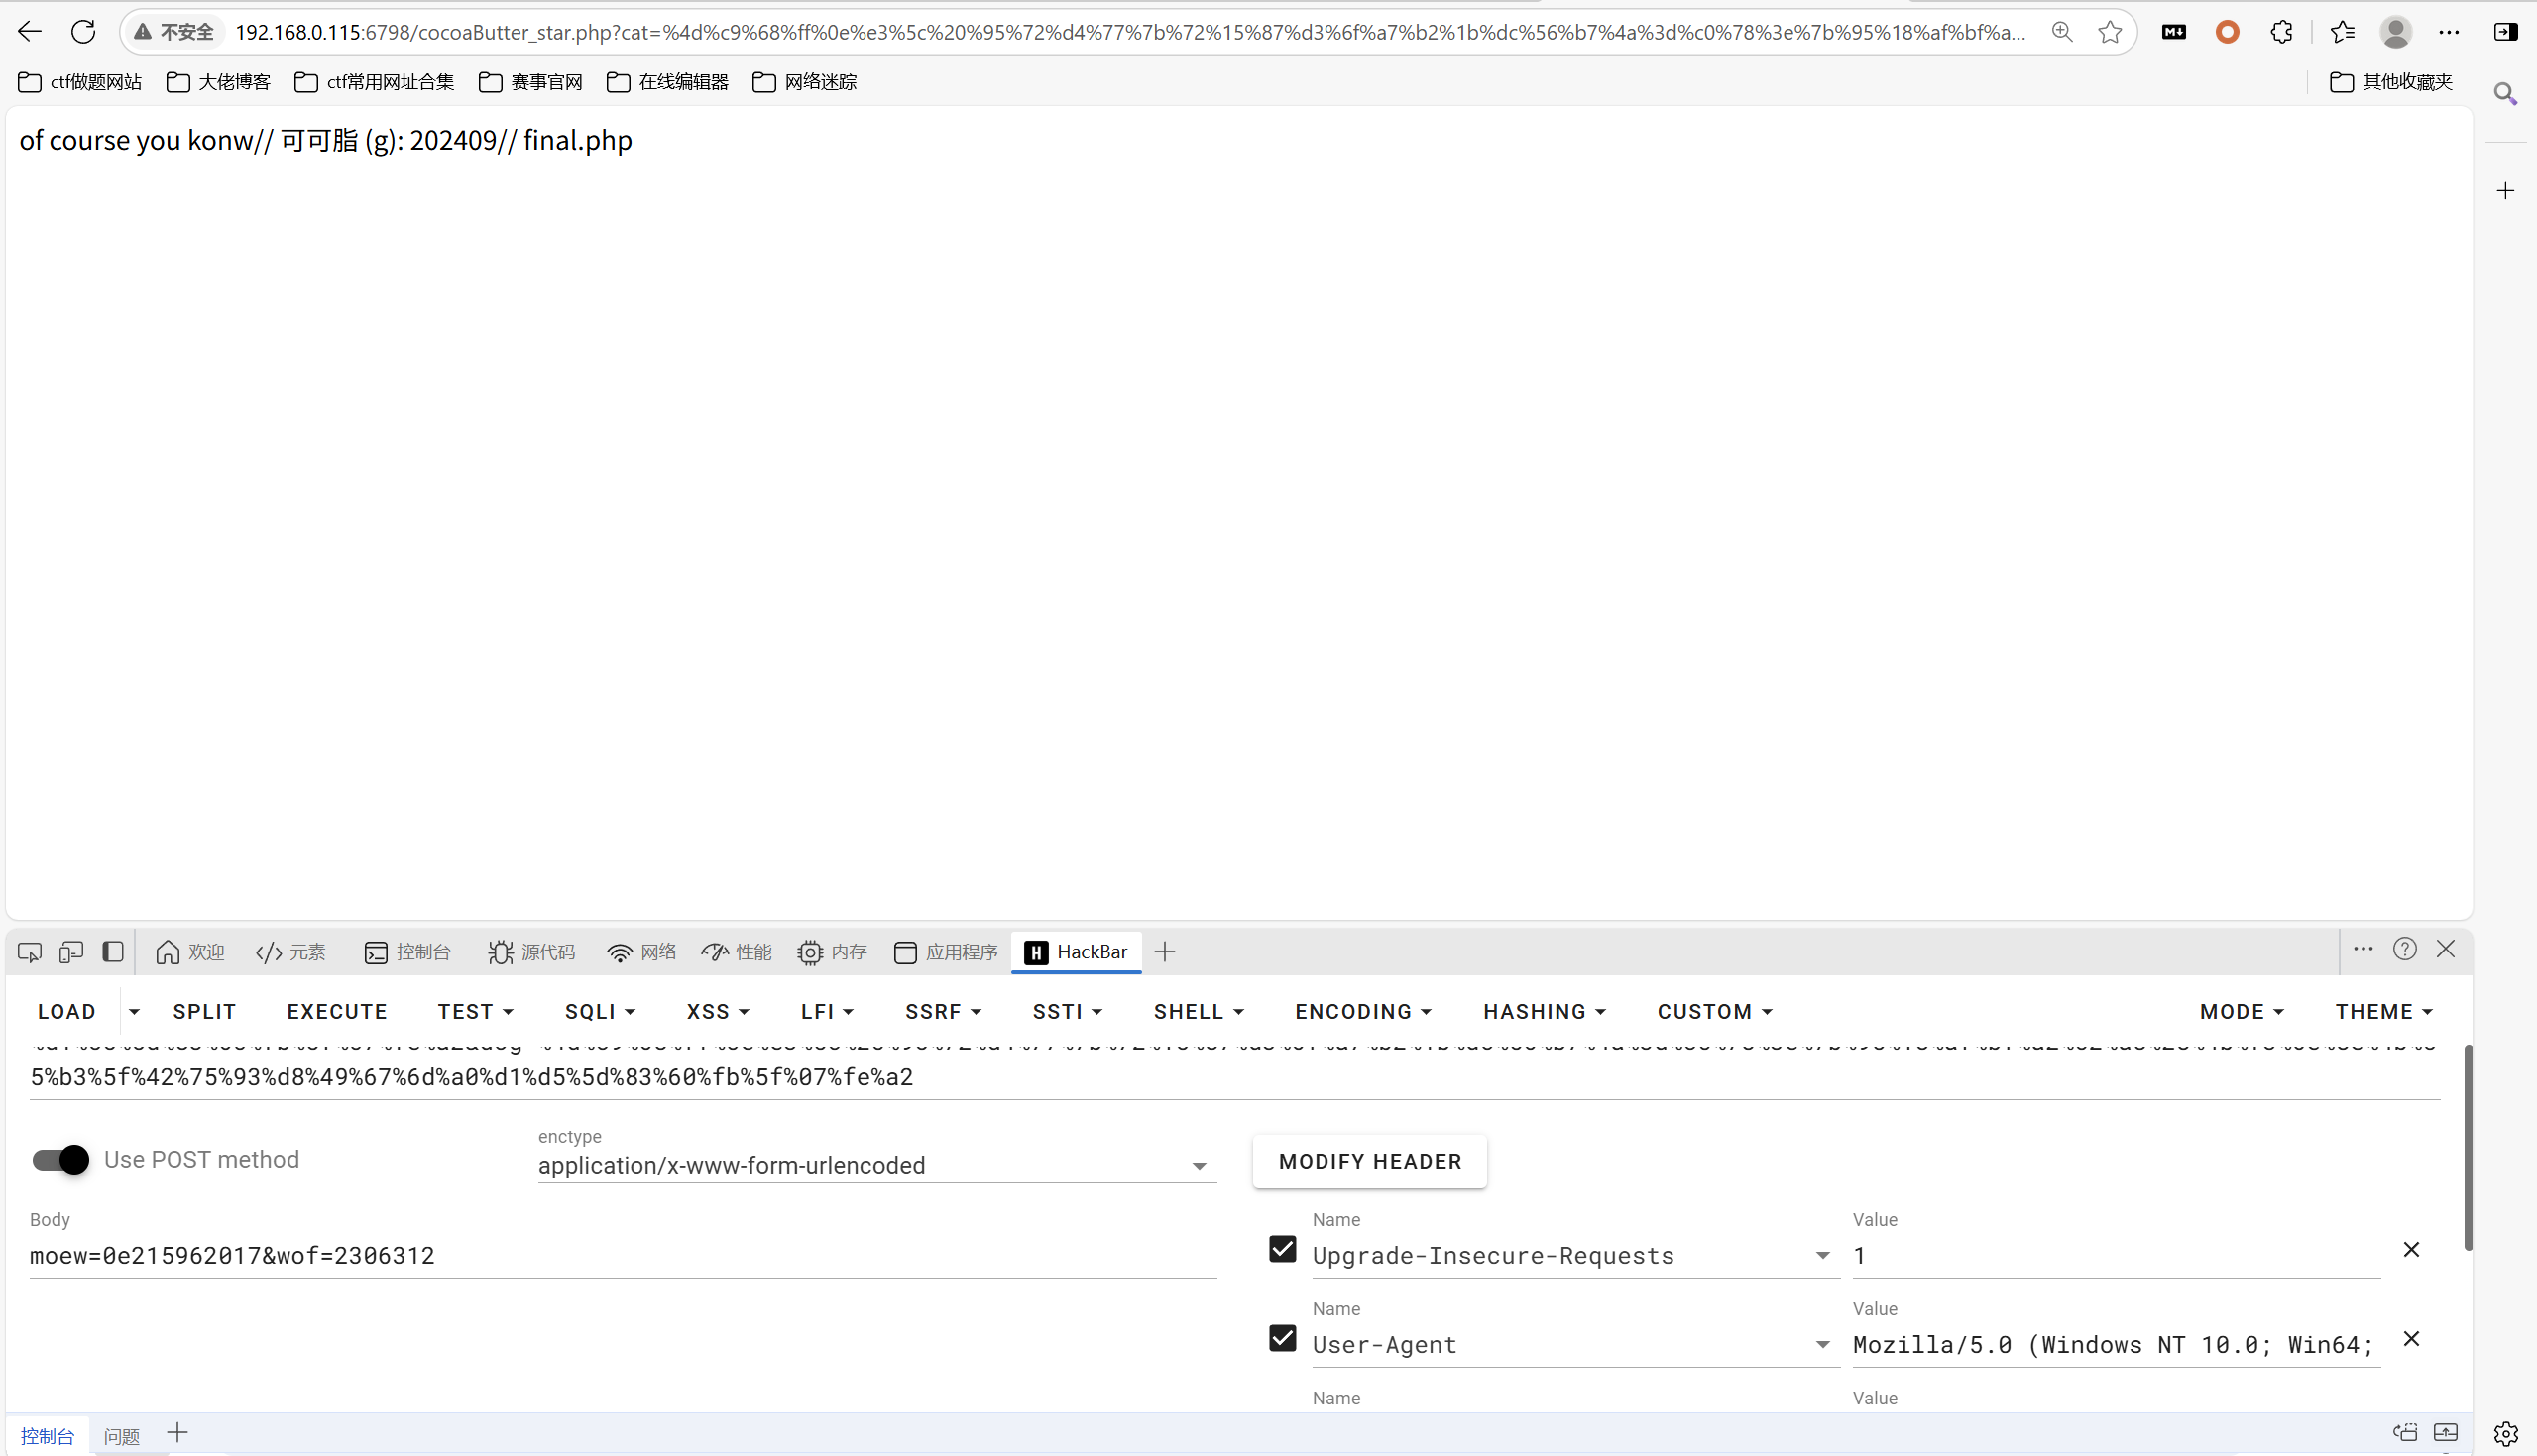Expand the LOAD dropdown arrow
The image size is (2537, 1456).
tap(134, 1012)
